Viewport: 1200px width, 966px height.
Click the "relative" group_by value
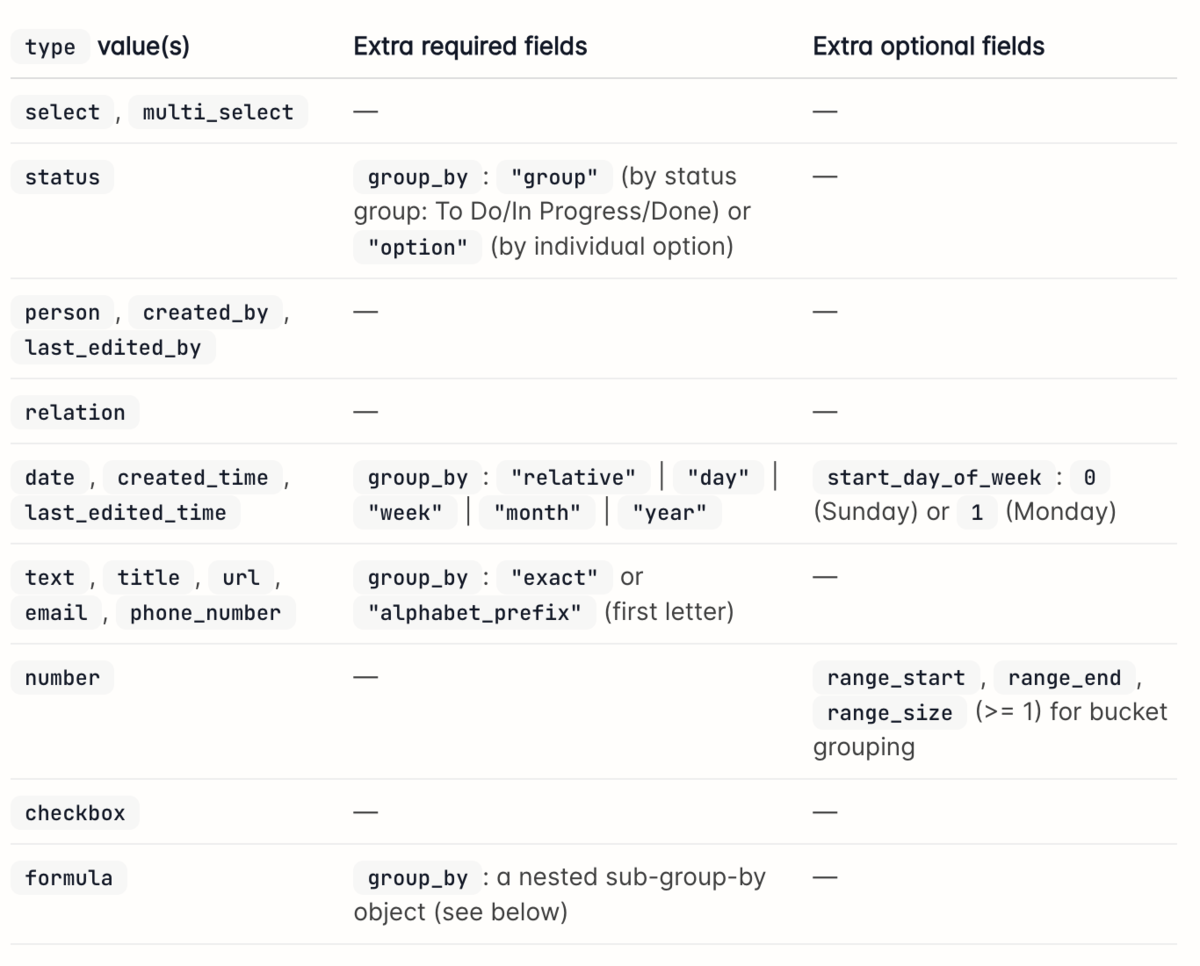(x=572, y=477)
